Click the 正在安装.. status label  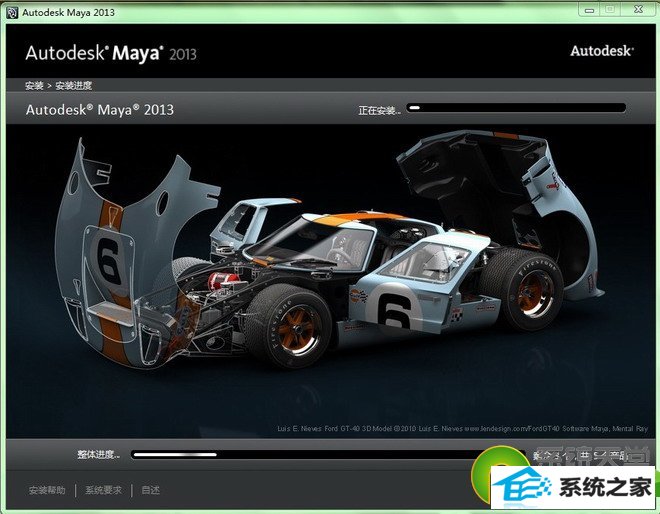[379, 110]
